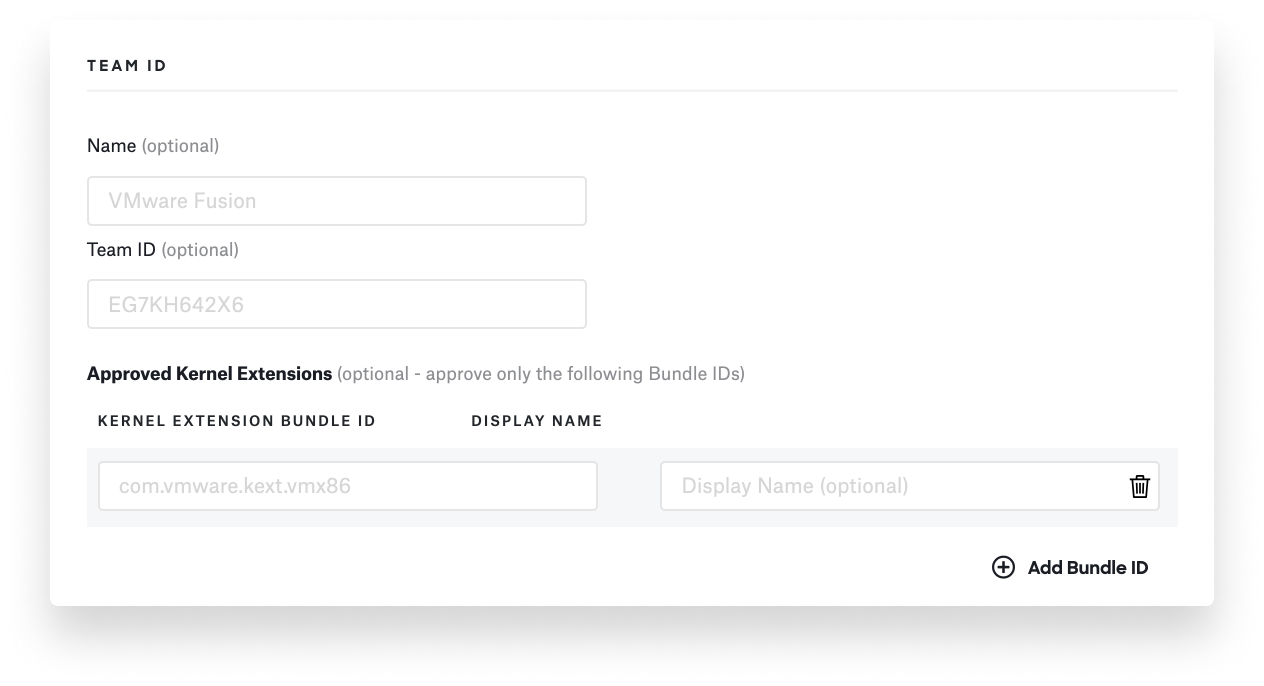The width and height of the screenshot is (1264, 686).
Task: Click the plus circle icon
Action: 1002,568
